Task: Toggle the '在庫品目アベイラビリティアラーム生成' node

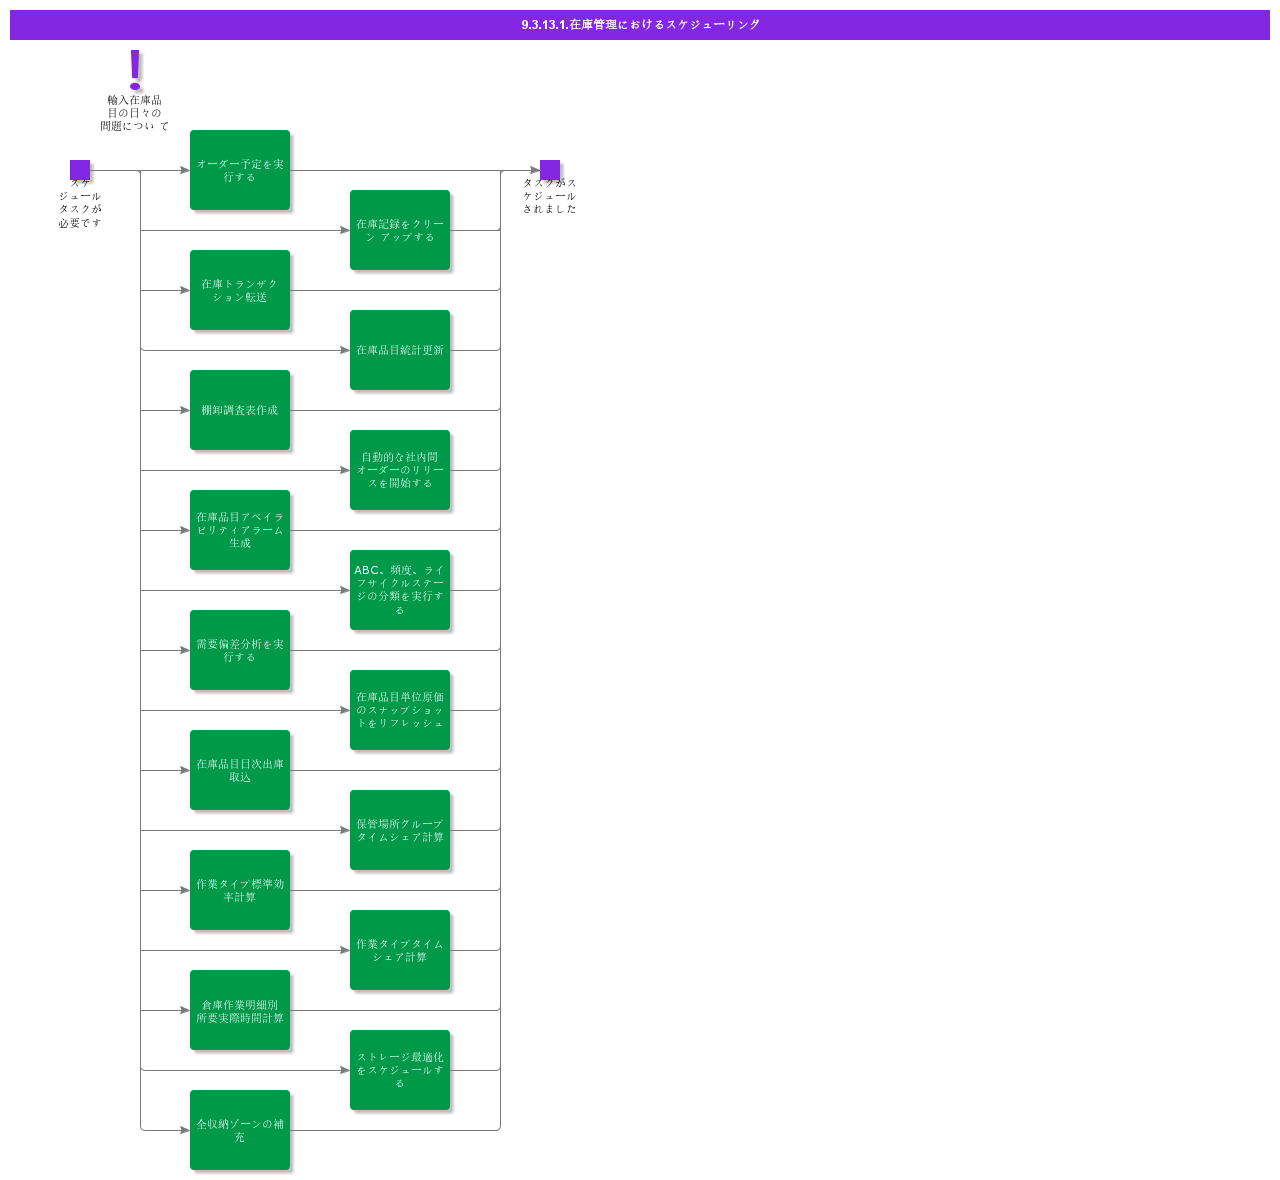Action: (240, 531)
